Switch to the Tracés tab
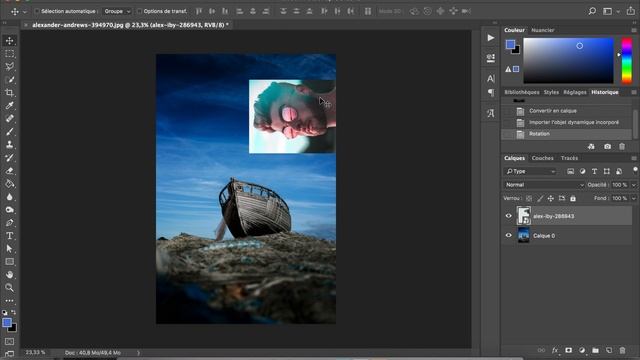 click(x=569, y=158)
